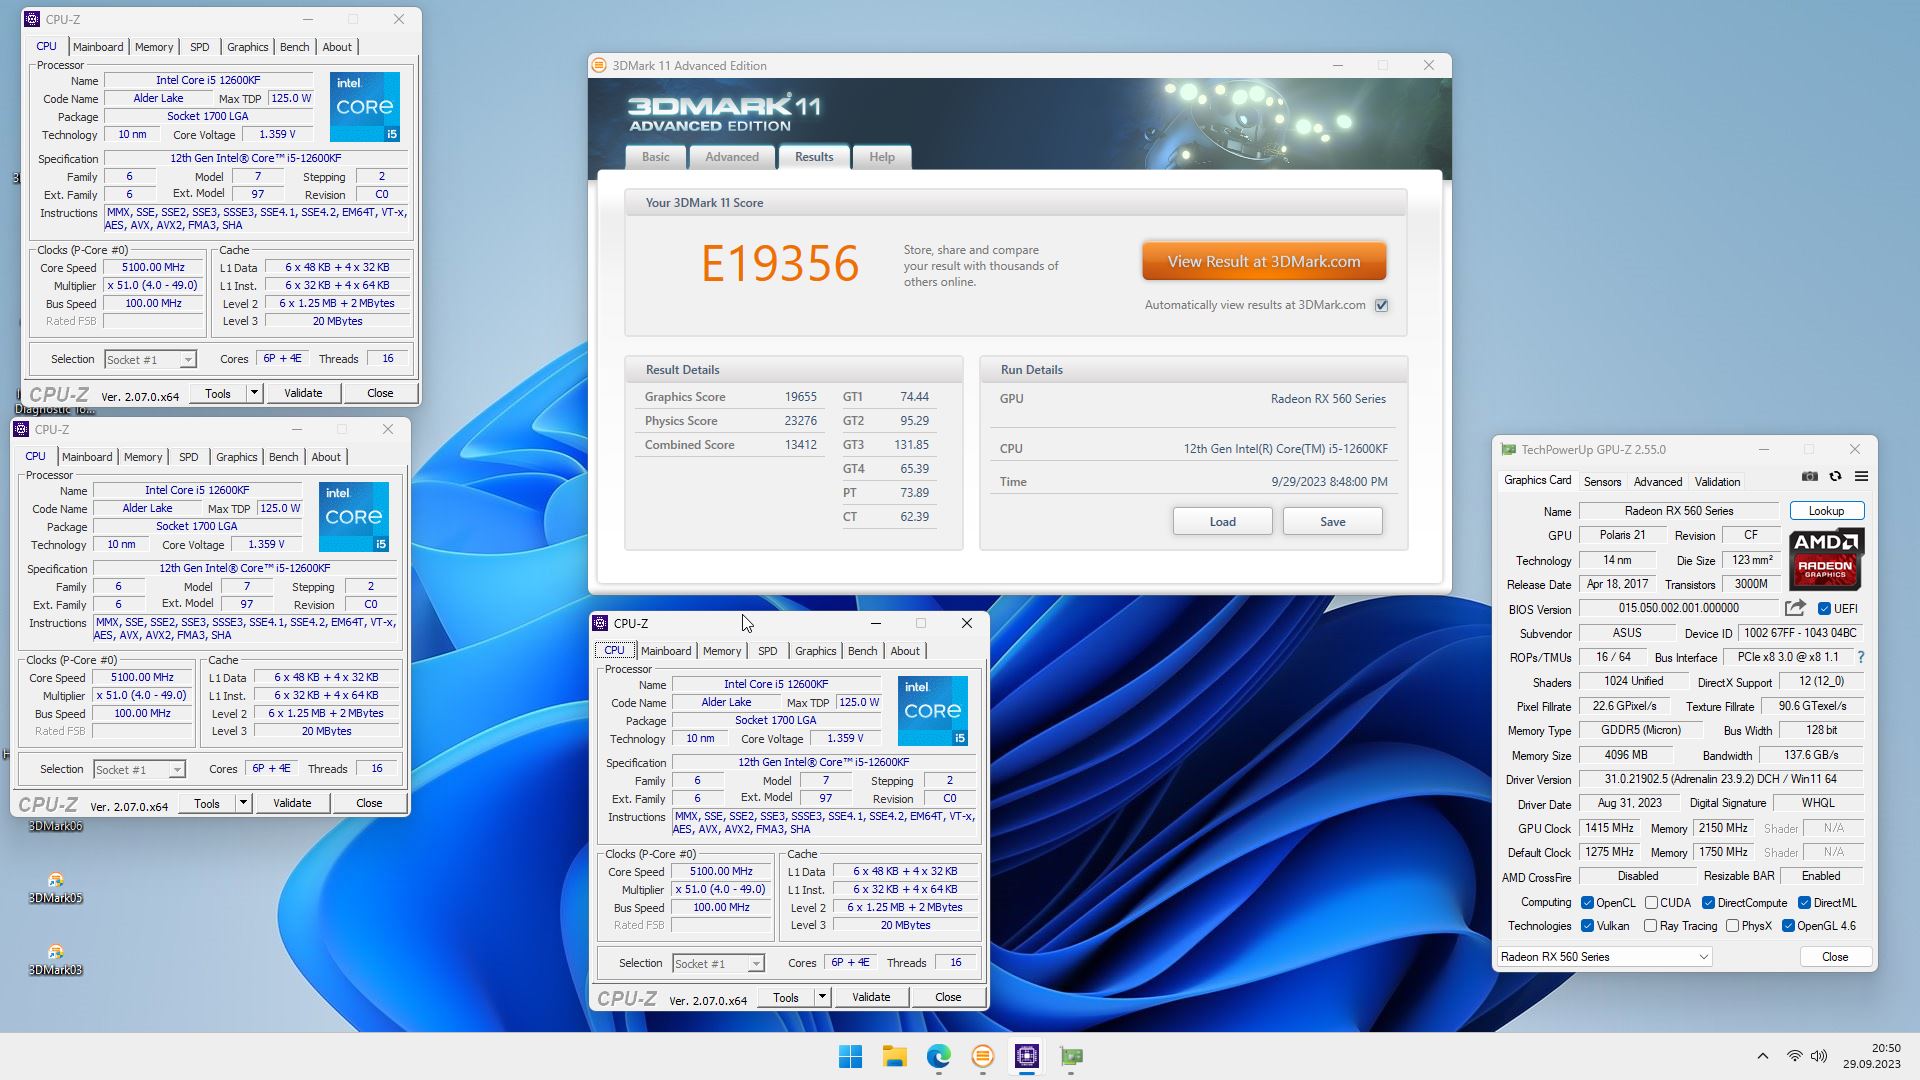The height and width of the screenshot is (1080, 1920).
Task: Open Socket #1 selection in top-left CPU-Z
Action: [150, 360]
